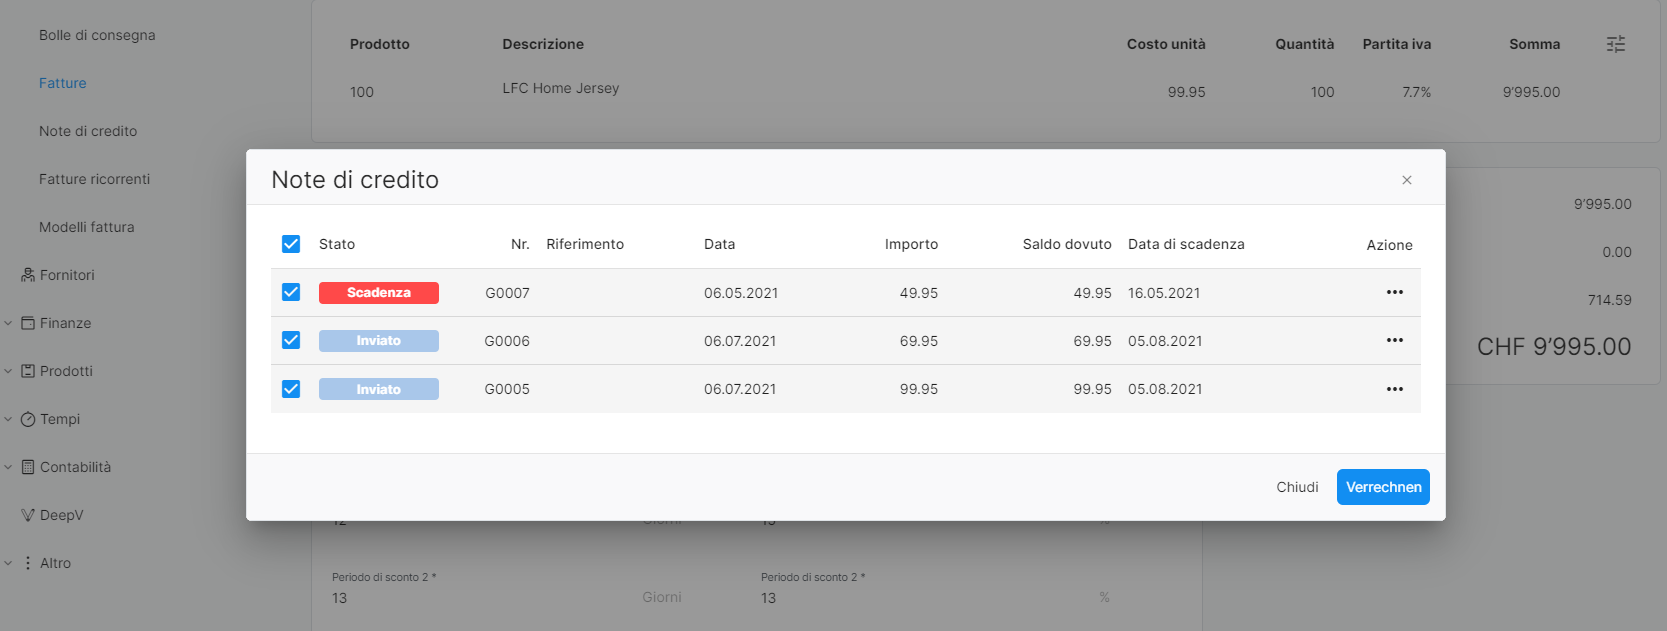Viewport: 1667px width, 631px height.
Task: Click the DeepV logo icon
Action: point(28,515)
